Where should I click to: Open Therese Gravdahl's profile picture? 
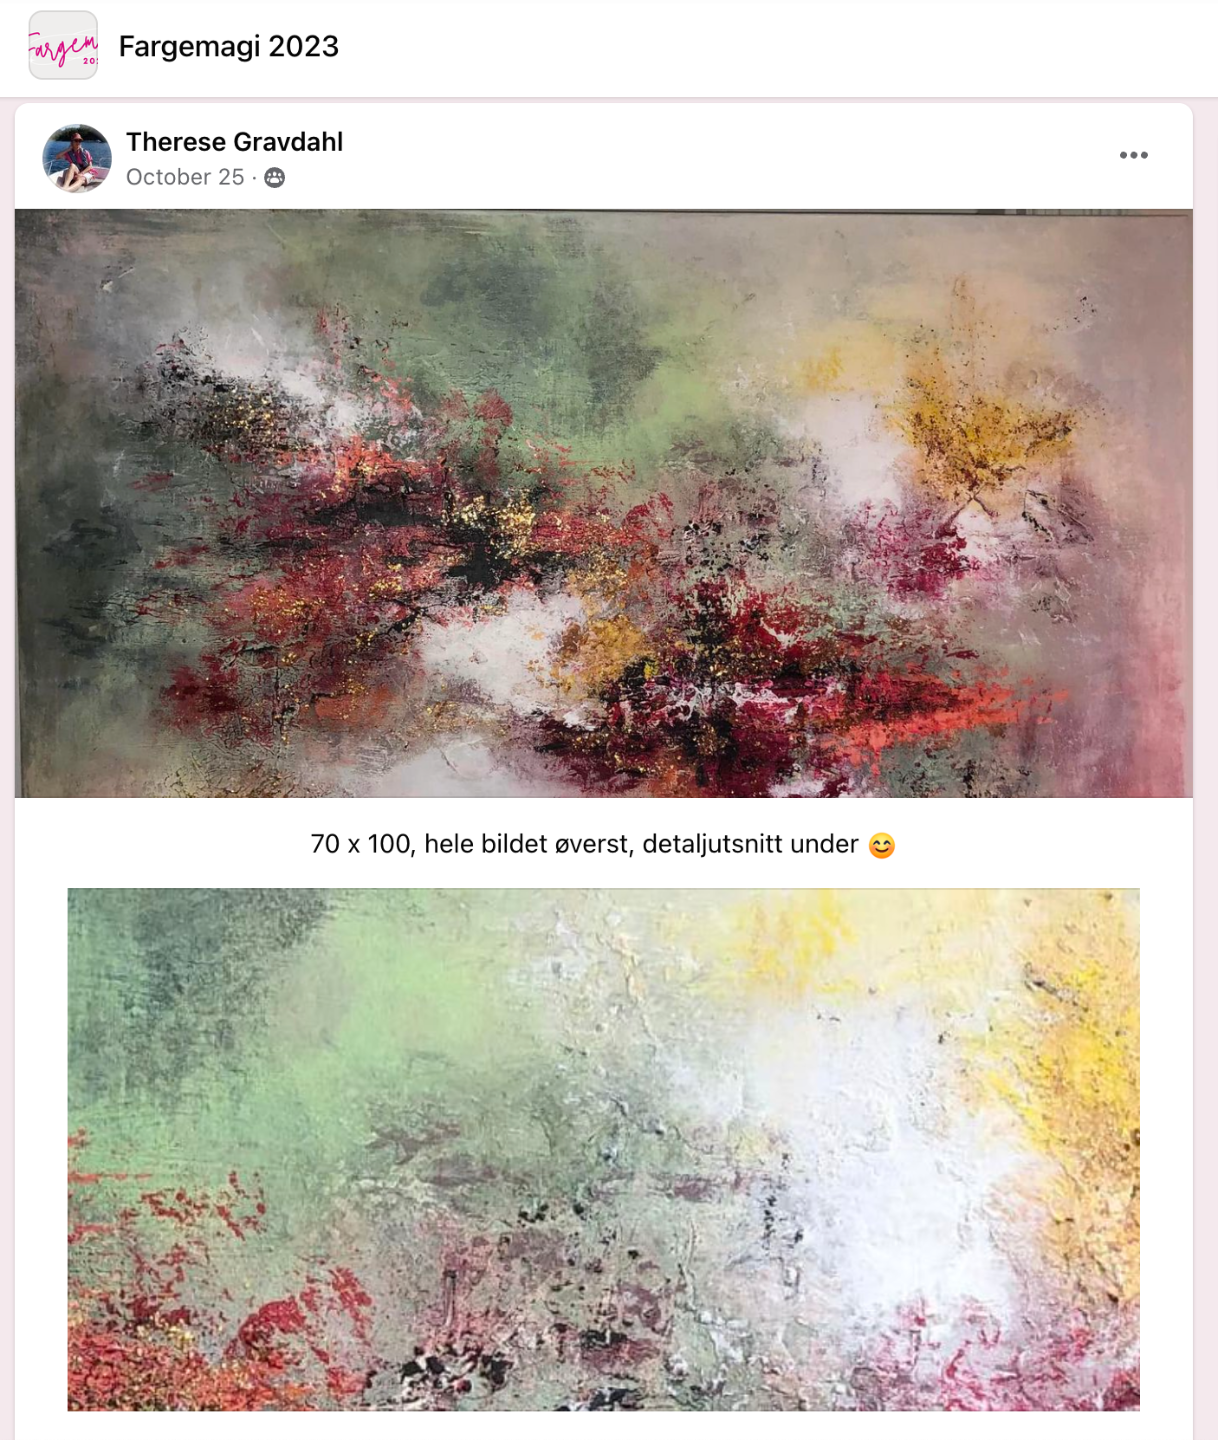[77, 158]
